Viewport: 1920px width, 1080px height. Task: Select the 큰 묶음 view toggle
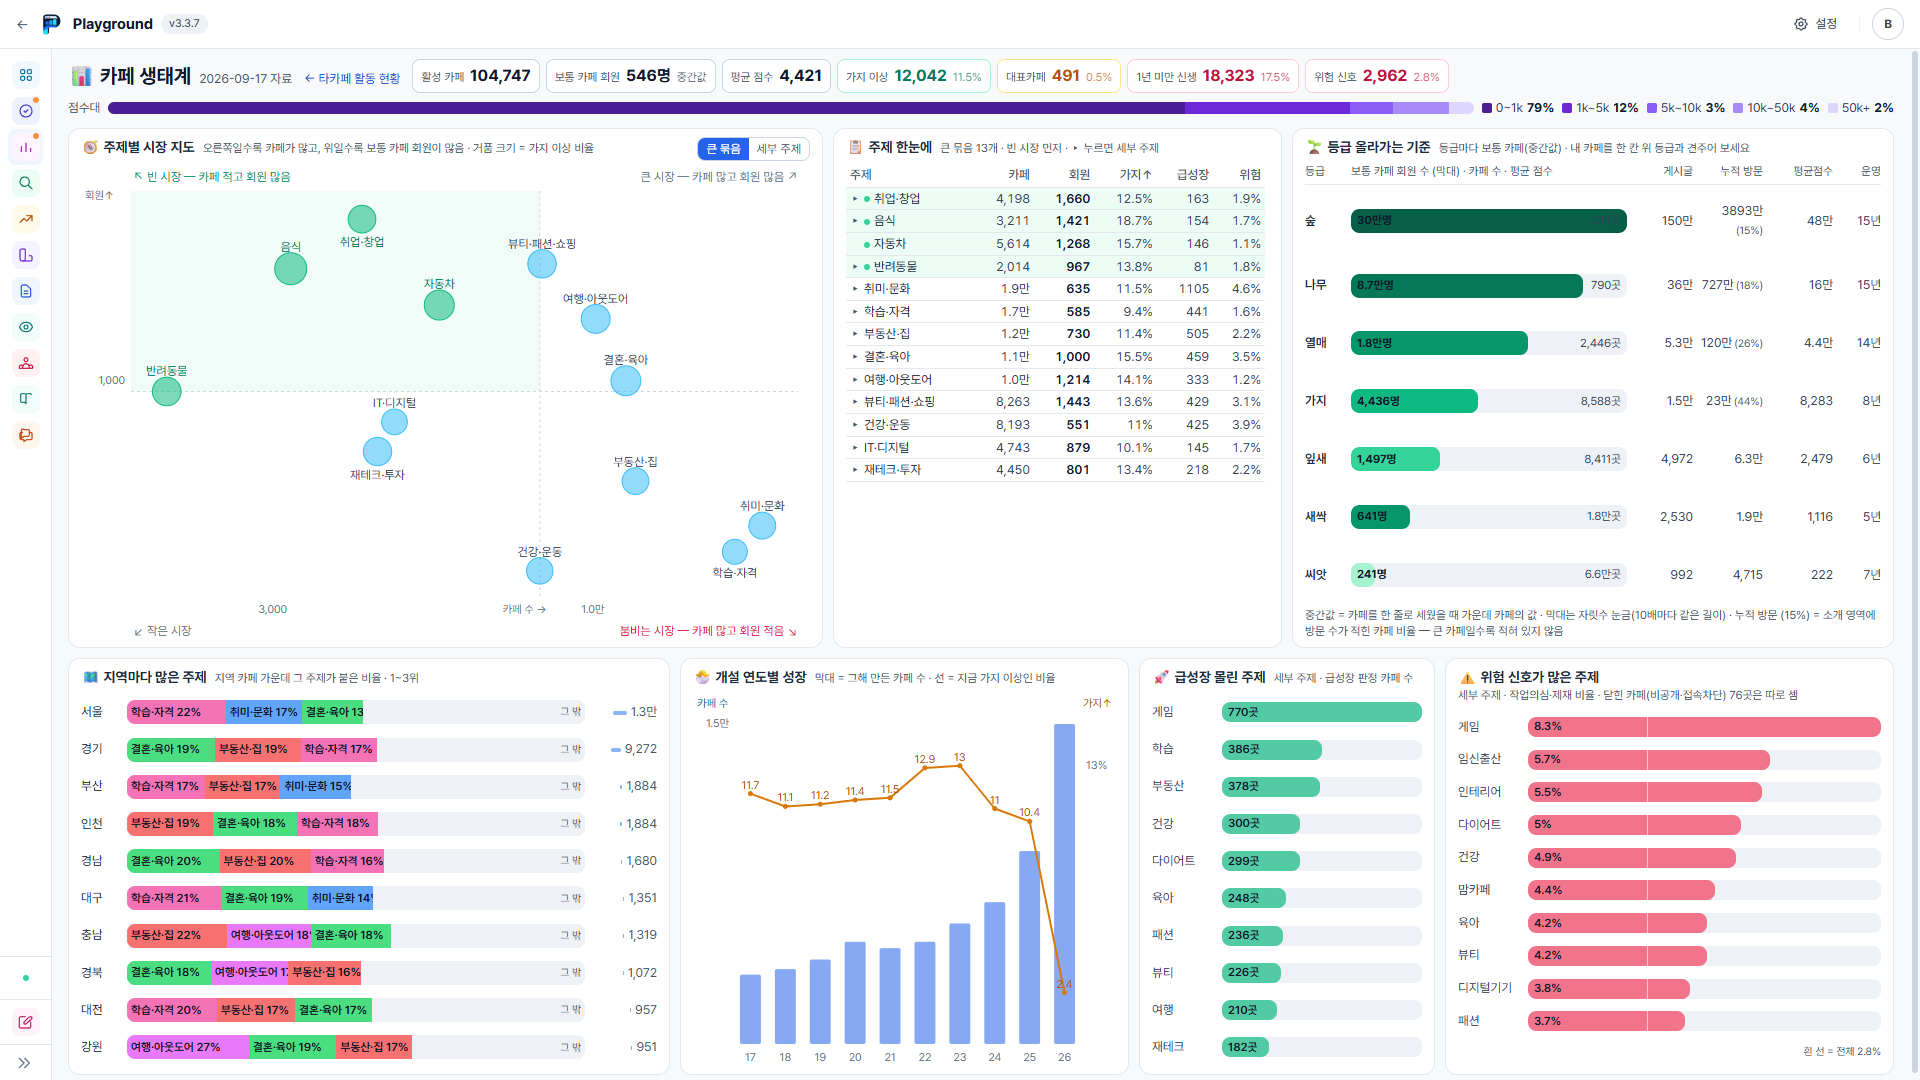click(x=724, y=149)
